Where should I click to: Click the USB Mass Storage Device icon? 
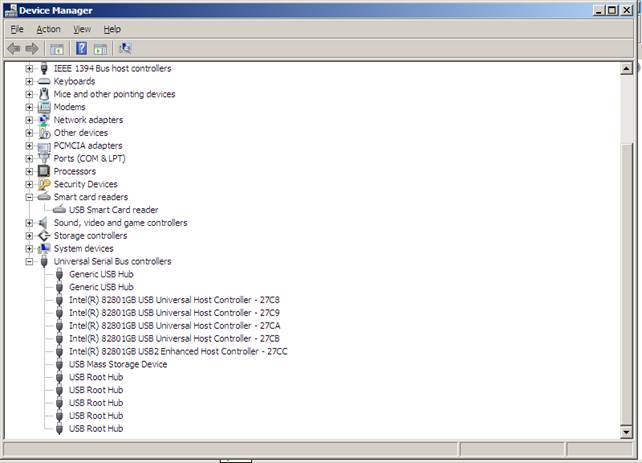tap(59, 364)
